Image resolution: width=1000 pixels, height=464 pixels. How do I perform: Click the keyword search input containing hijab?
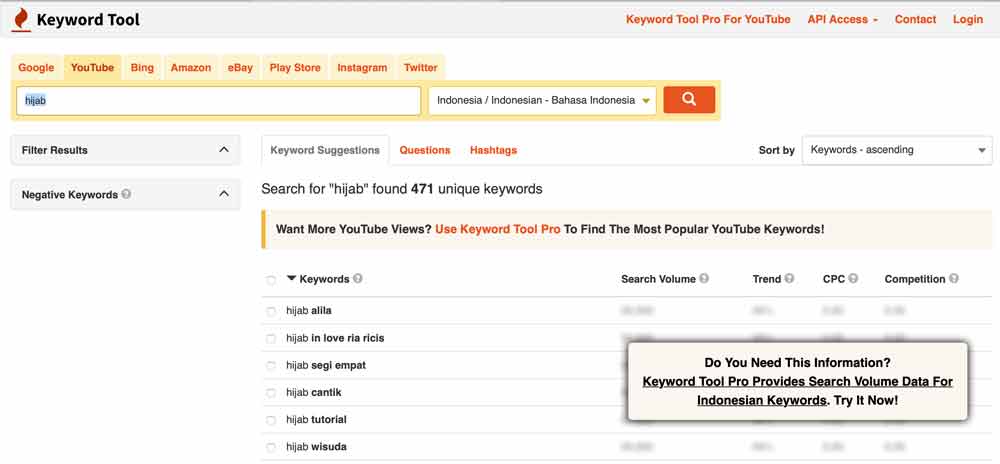coord(218,101)
